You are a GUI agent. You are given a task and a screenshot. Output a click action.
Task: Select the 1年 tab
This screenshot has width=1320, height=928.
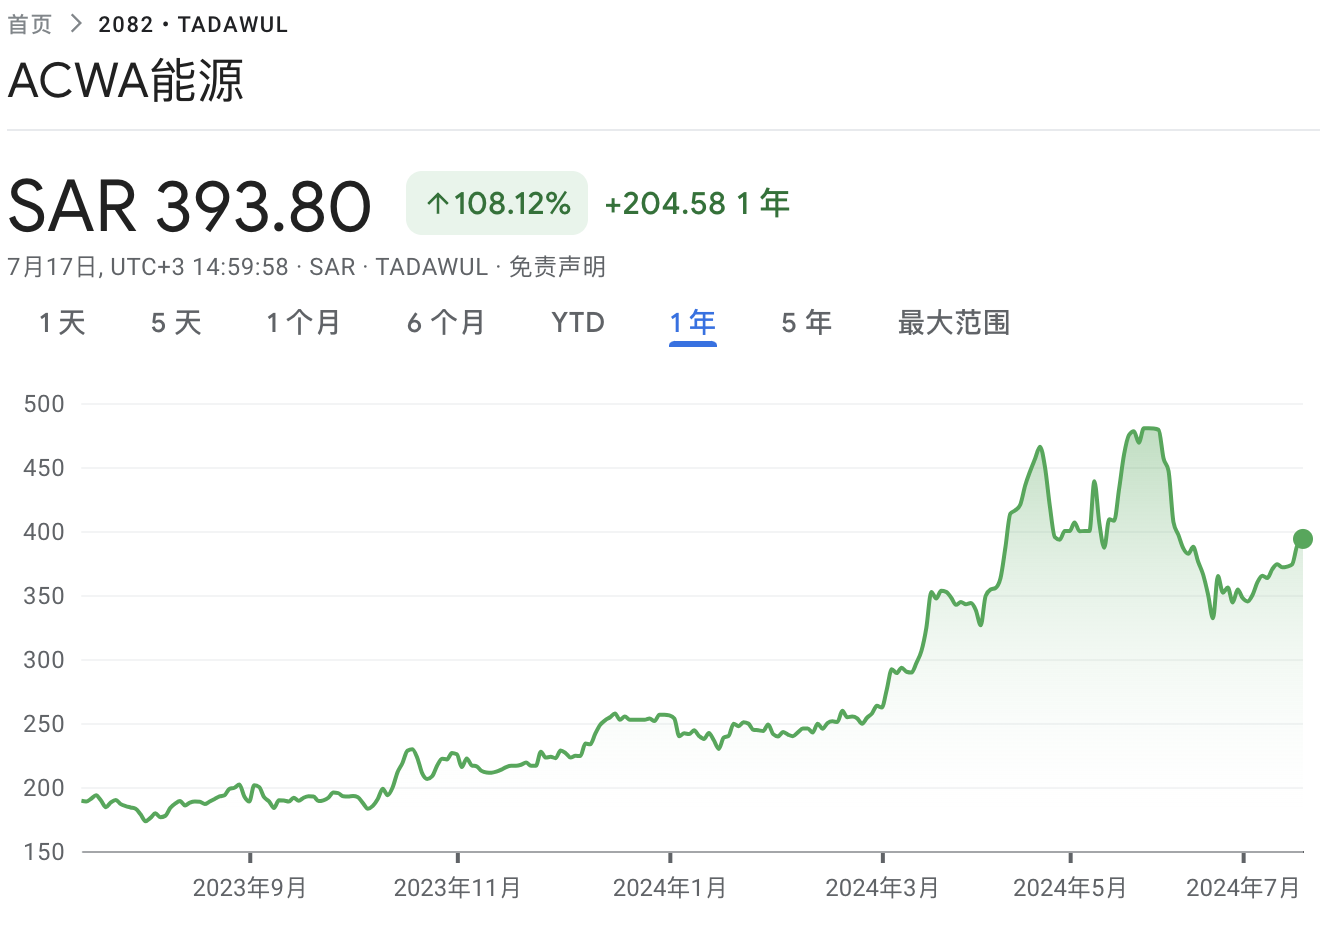[x=693, y=323]
